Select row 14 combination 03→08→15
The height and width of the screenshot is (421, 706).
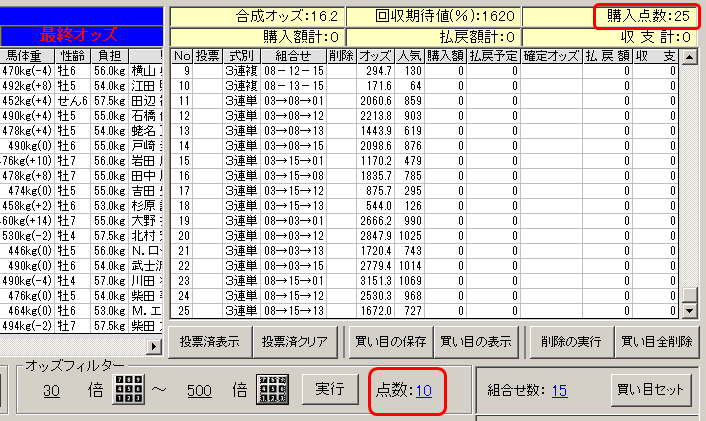(294, 146)
